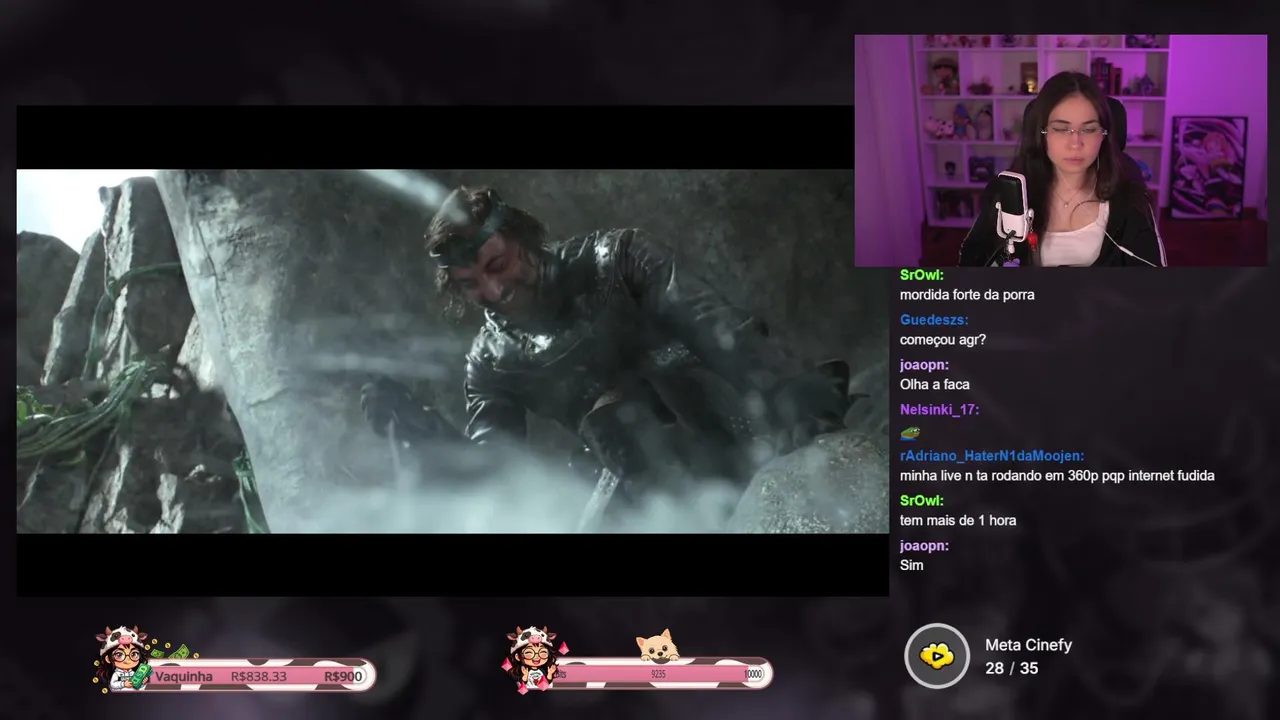
Task: Click the message 'começou agr?'
Action: click(x=943, y=340)
